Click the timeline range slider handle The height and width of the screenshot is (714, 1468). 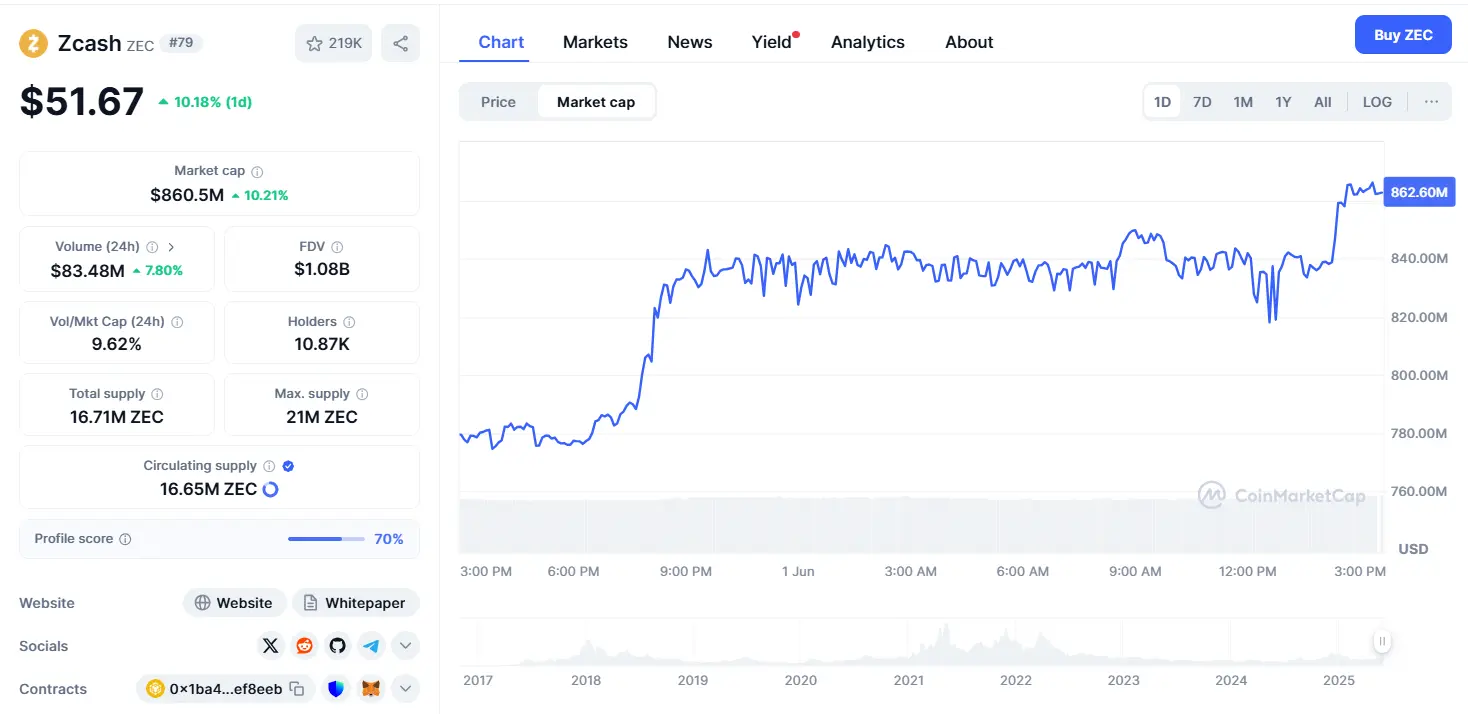pyautogui.click(x=1382, y=642)
